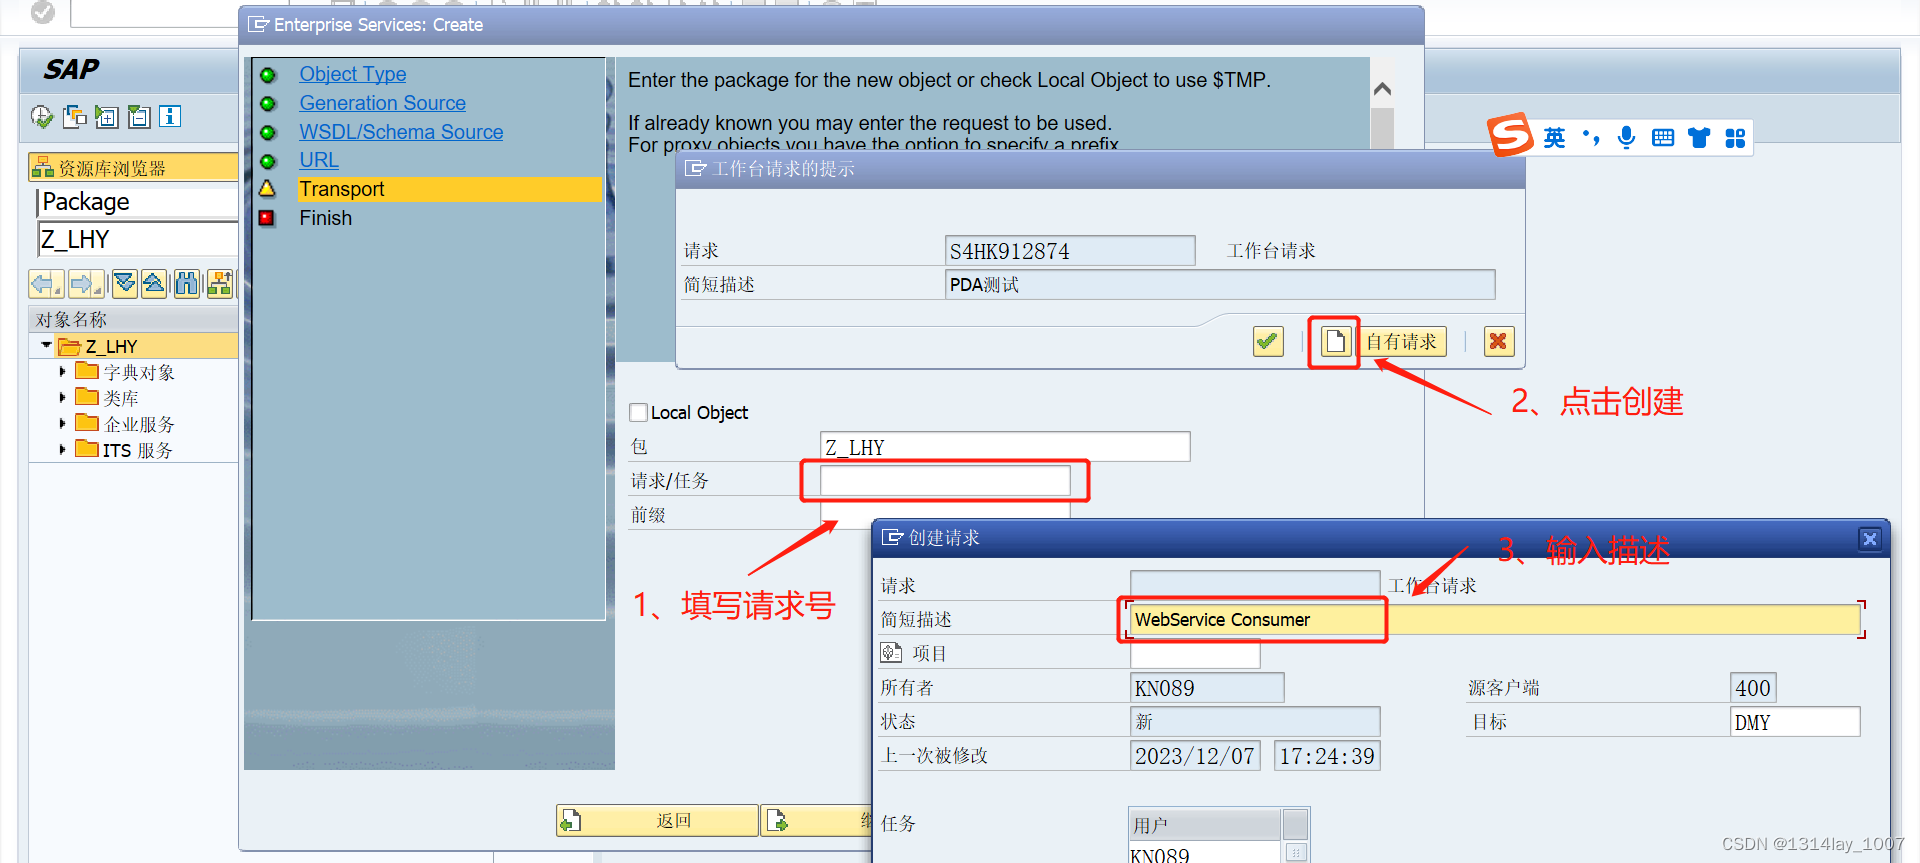Image resolution: width=1920 pixels, height=863 pixels.
Task: Open the Package object type dropdown
Action: click(138, 202)
